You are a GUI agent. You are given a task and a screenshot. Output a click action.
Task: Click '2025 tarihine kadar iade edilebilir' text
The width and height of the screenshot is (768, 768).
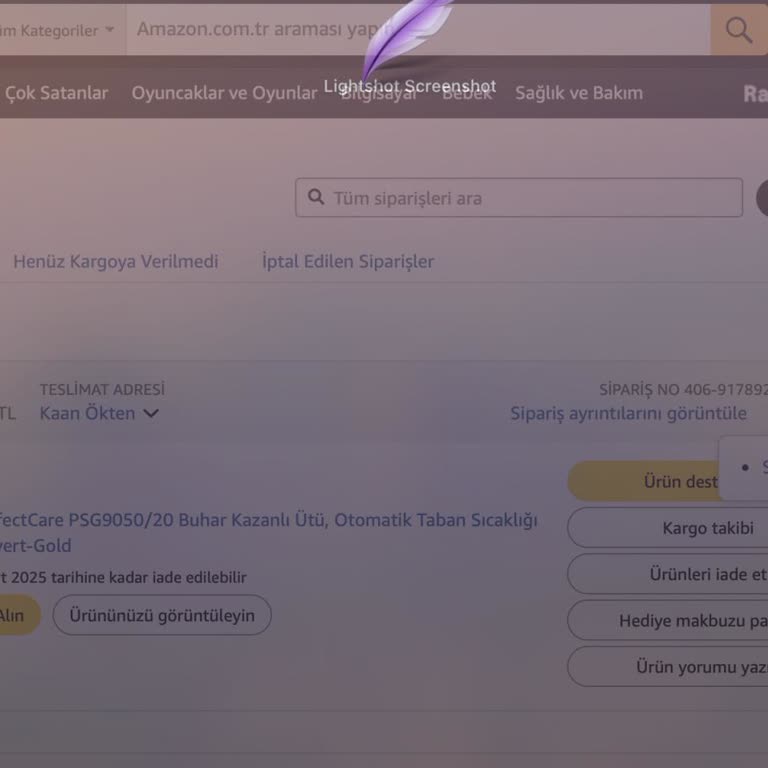coord(128,577)
